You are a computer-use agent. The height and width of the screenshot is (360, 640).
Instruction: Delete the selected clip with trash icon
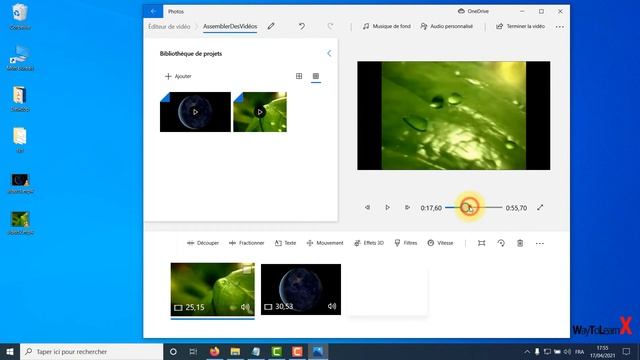pyautogui.click(x=520, y=243)
